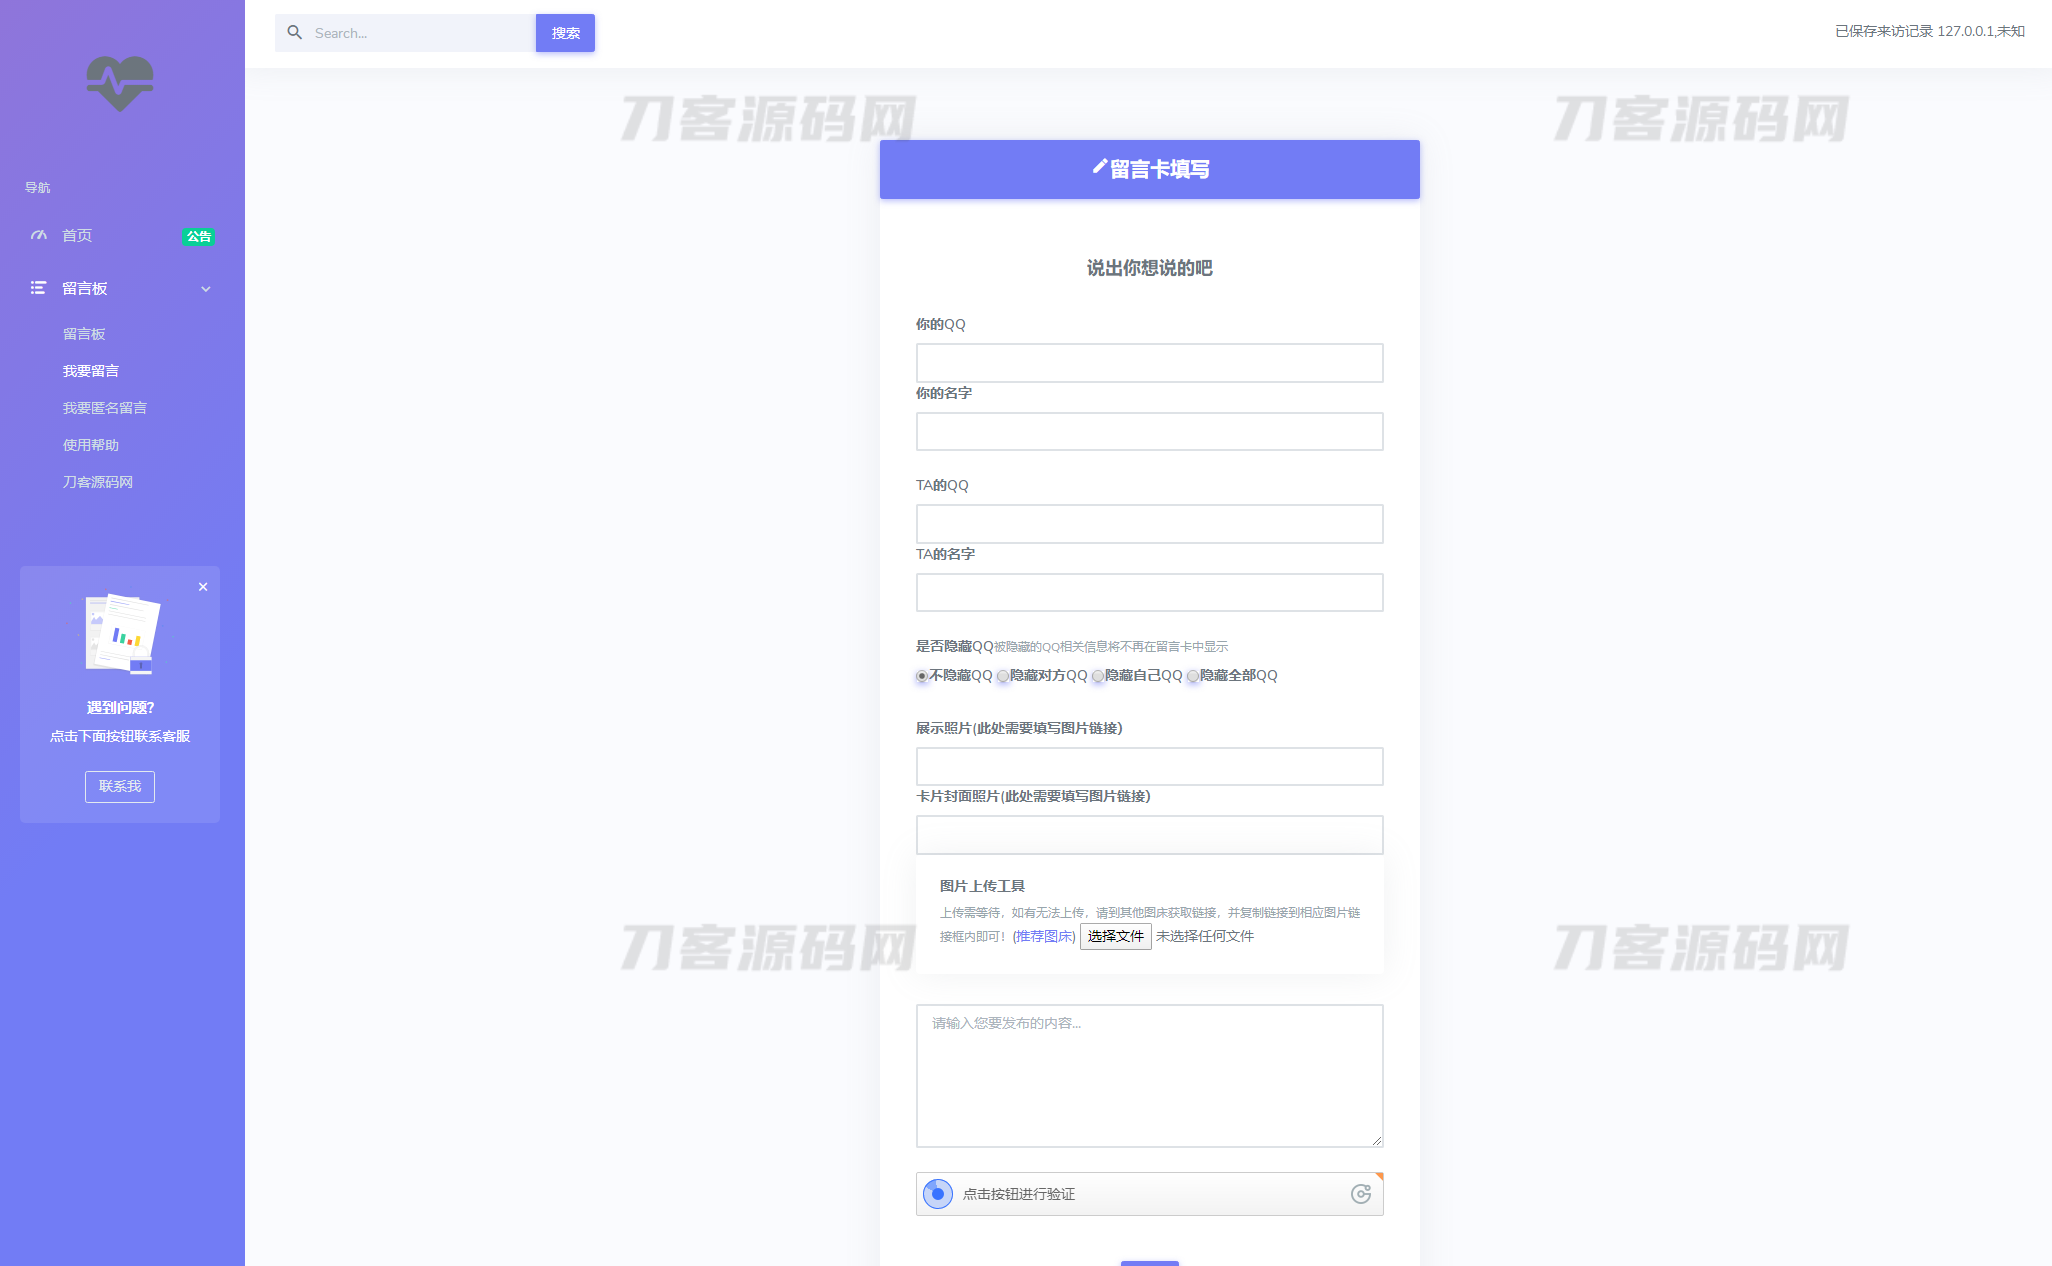Click the 留言板 navigation icon

(x=37, y=287)
